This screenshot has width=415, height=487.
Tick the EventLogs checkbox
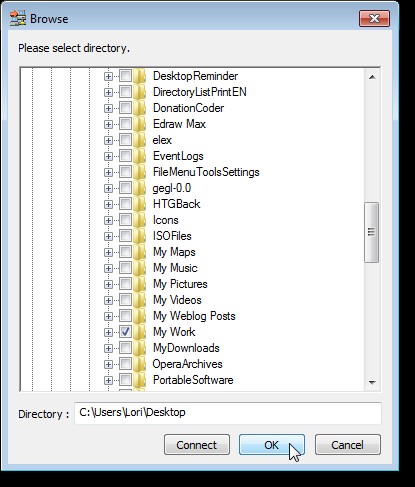pos(125,156)
